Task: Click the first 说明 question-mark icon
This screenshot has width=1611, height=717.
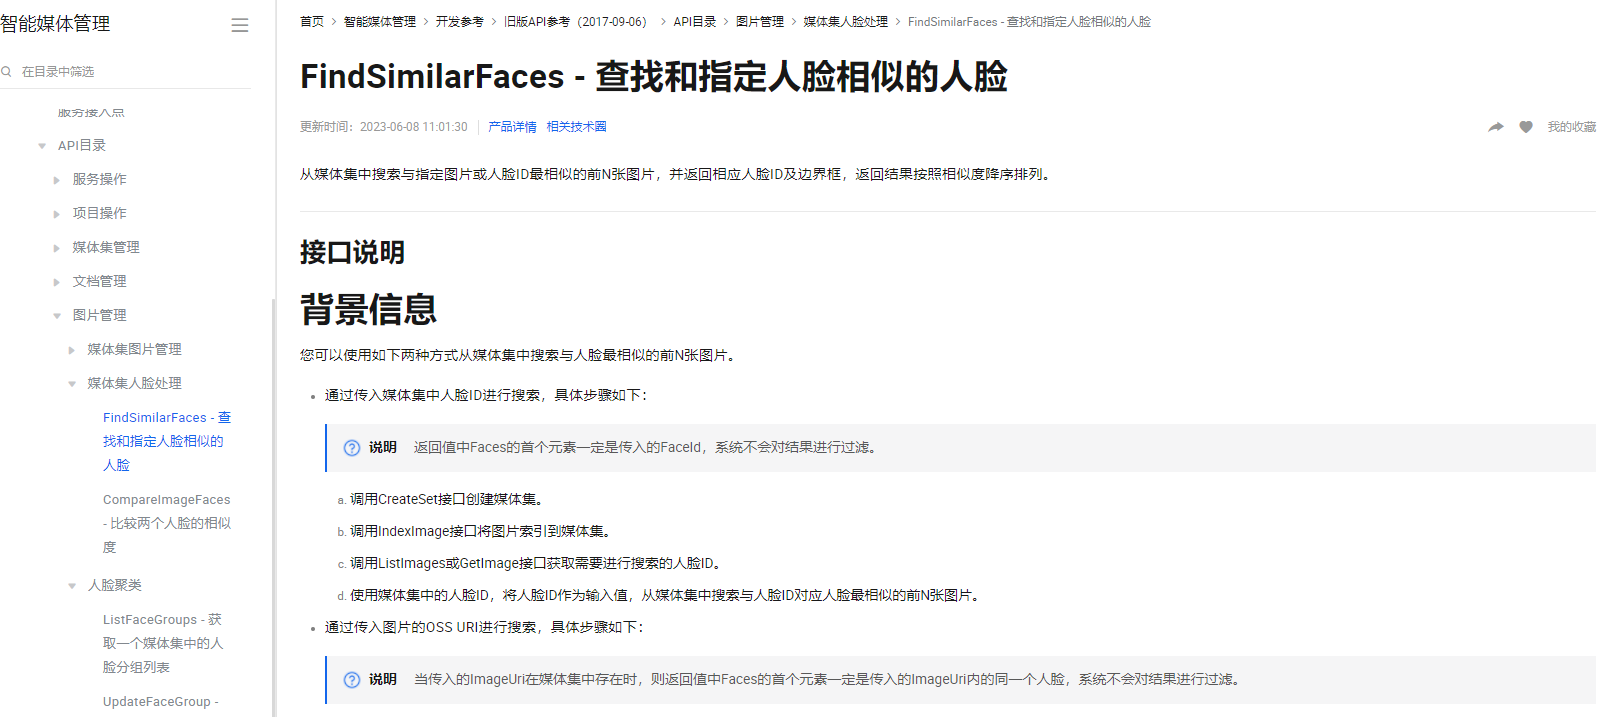Action: coord(352,448)
